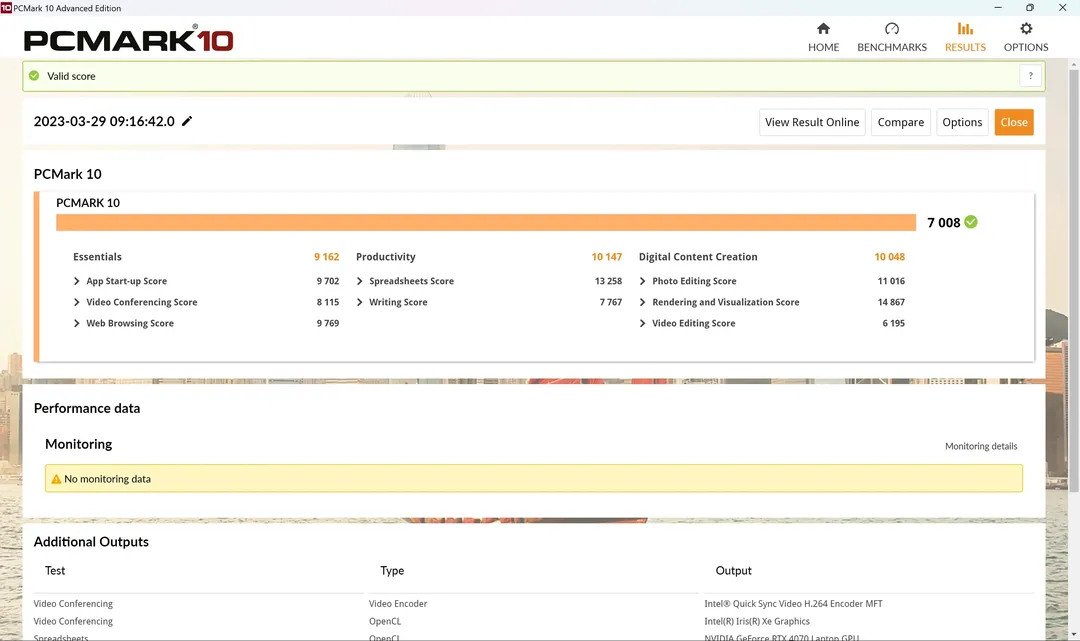Click the pencil icon to rename result
Viewport: 1080px width, 641px height.
[x=187, y=122]
